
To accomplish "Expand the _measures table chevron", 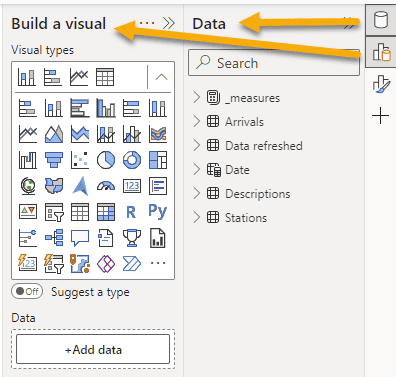I will pos(197,97).
